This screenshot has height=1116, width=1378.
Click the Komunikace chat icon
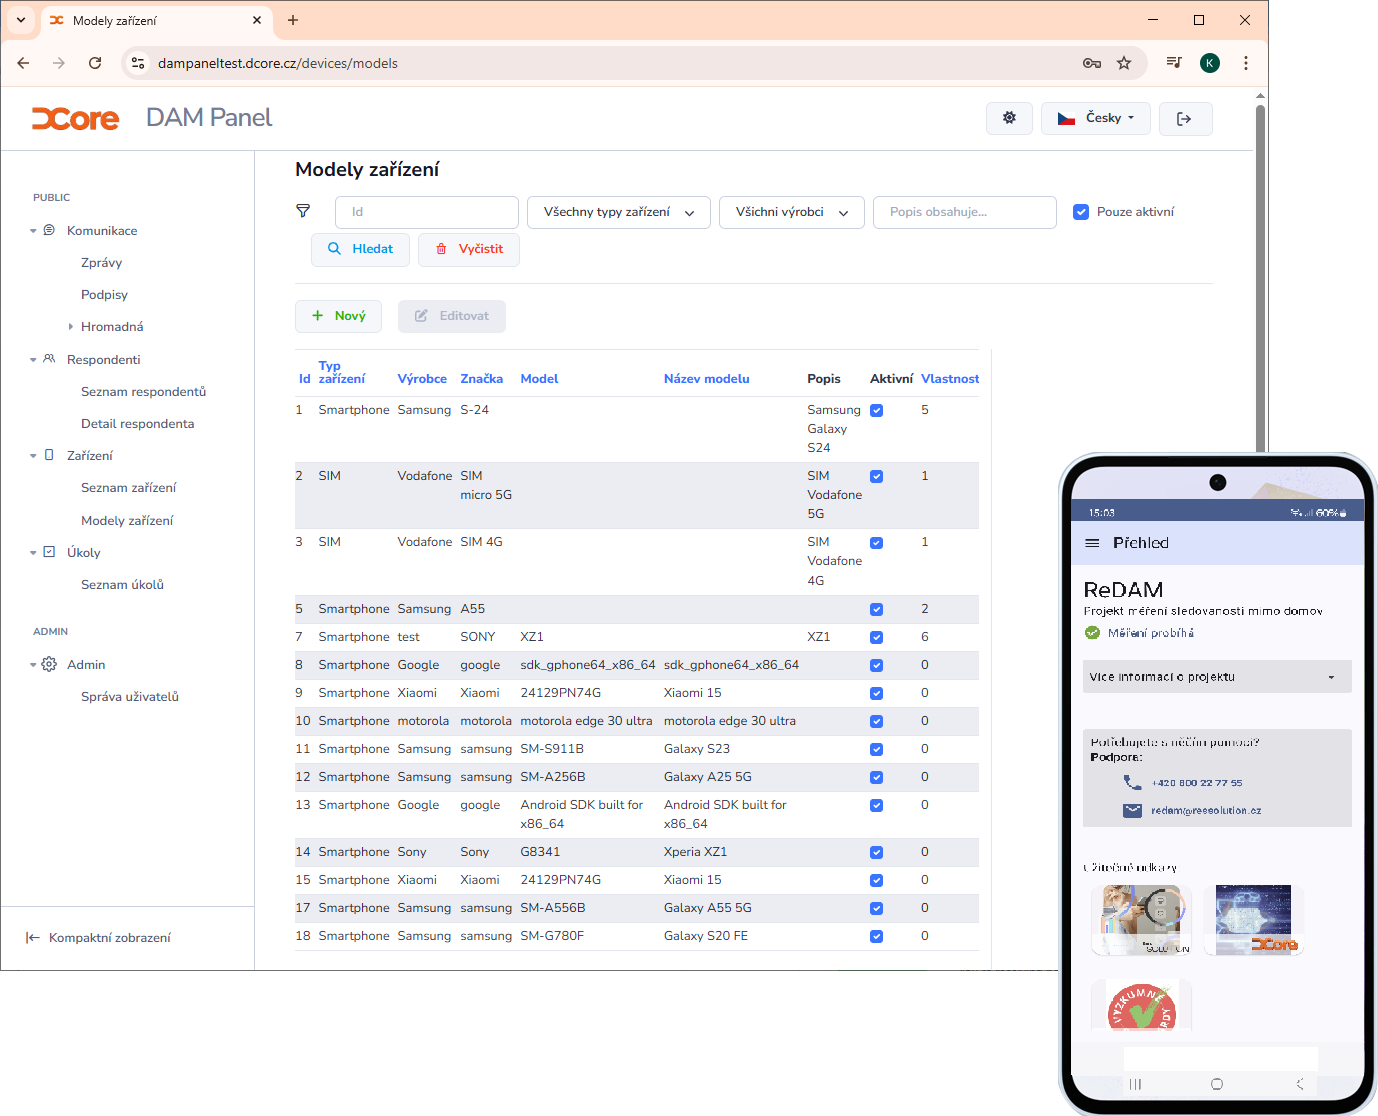[49, 230]
